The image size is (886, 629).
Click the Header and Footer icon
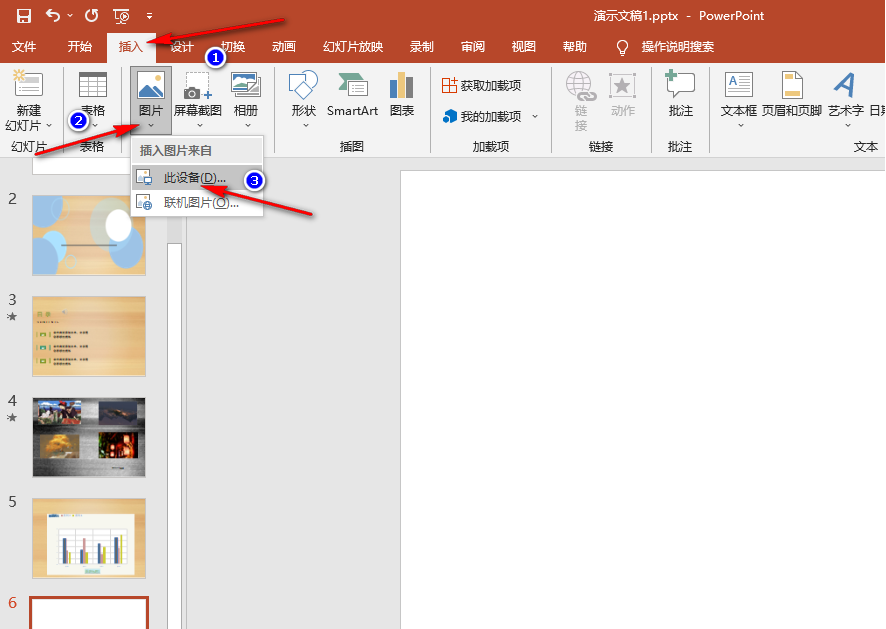[791, 95]
